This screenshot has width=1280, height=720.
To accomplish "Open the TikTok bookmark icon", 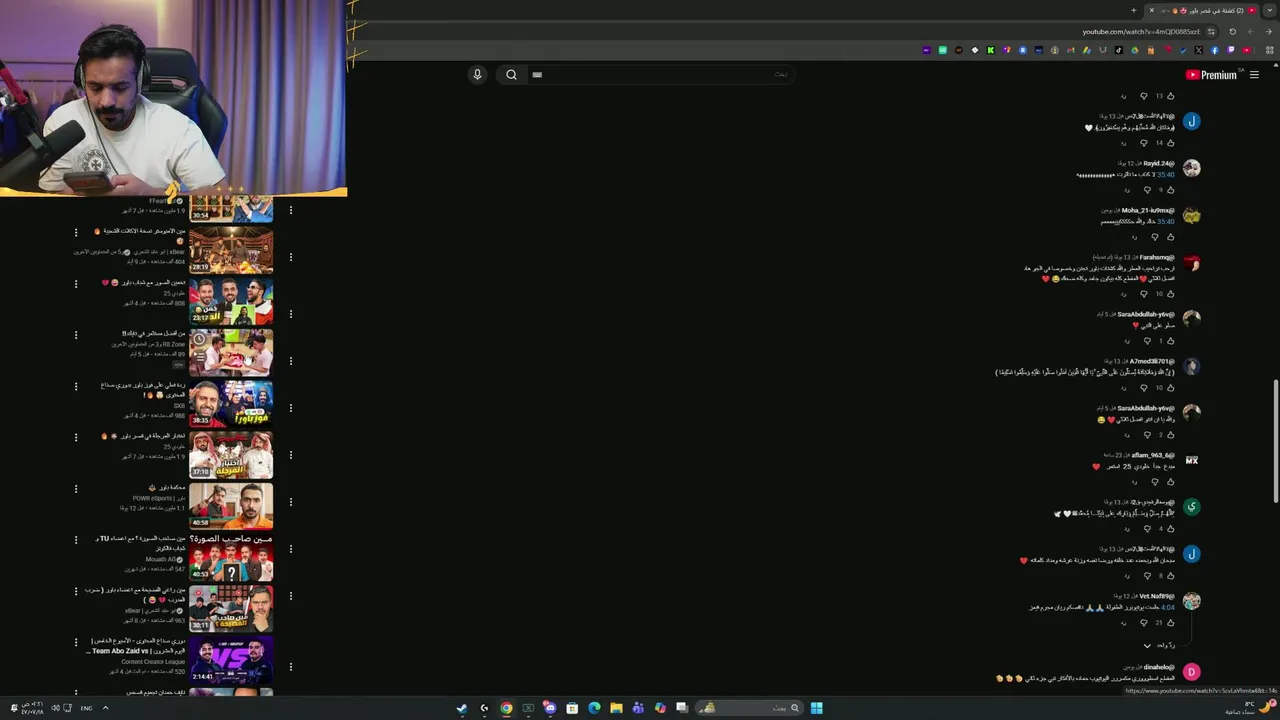I will coord(1119,50).
